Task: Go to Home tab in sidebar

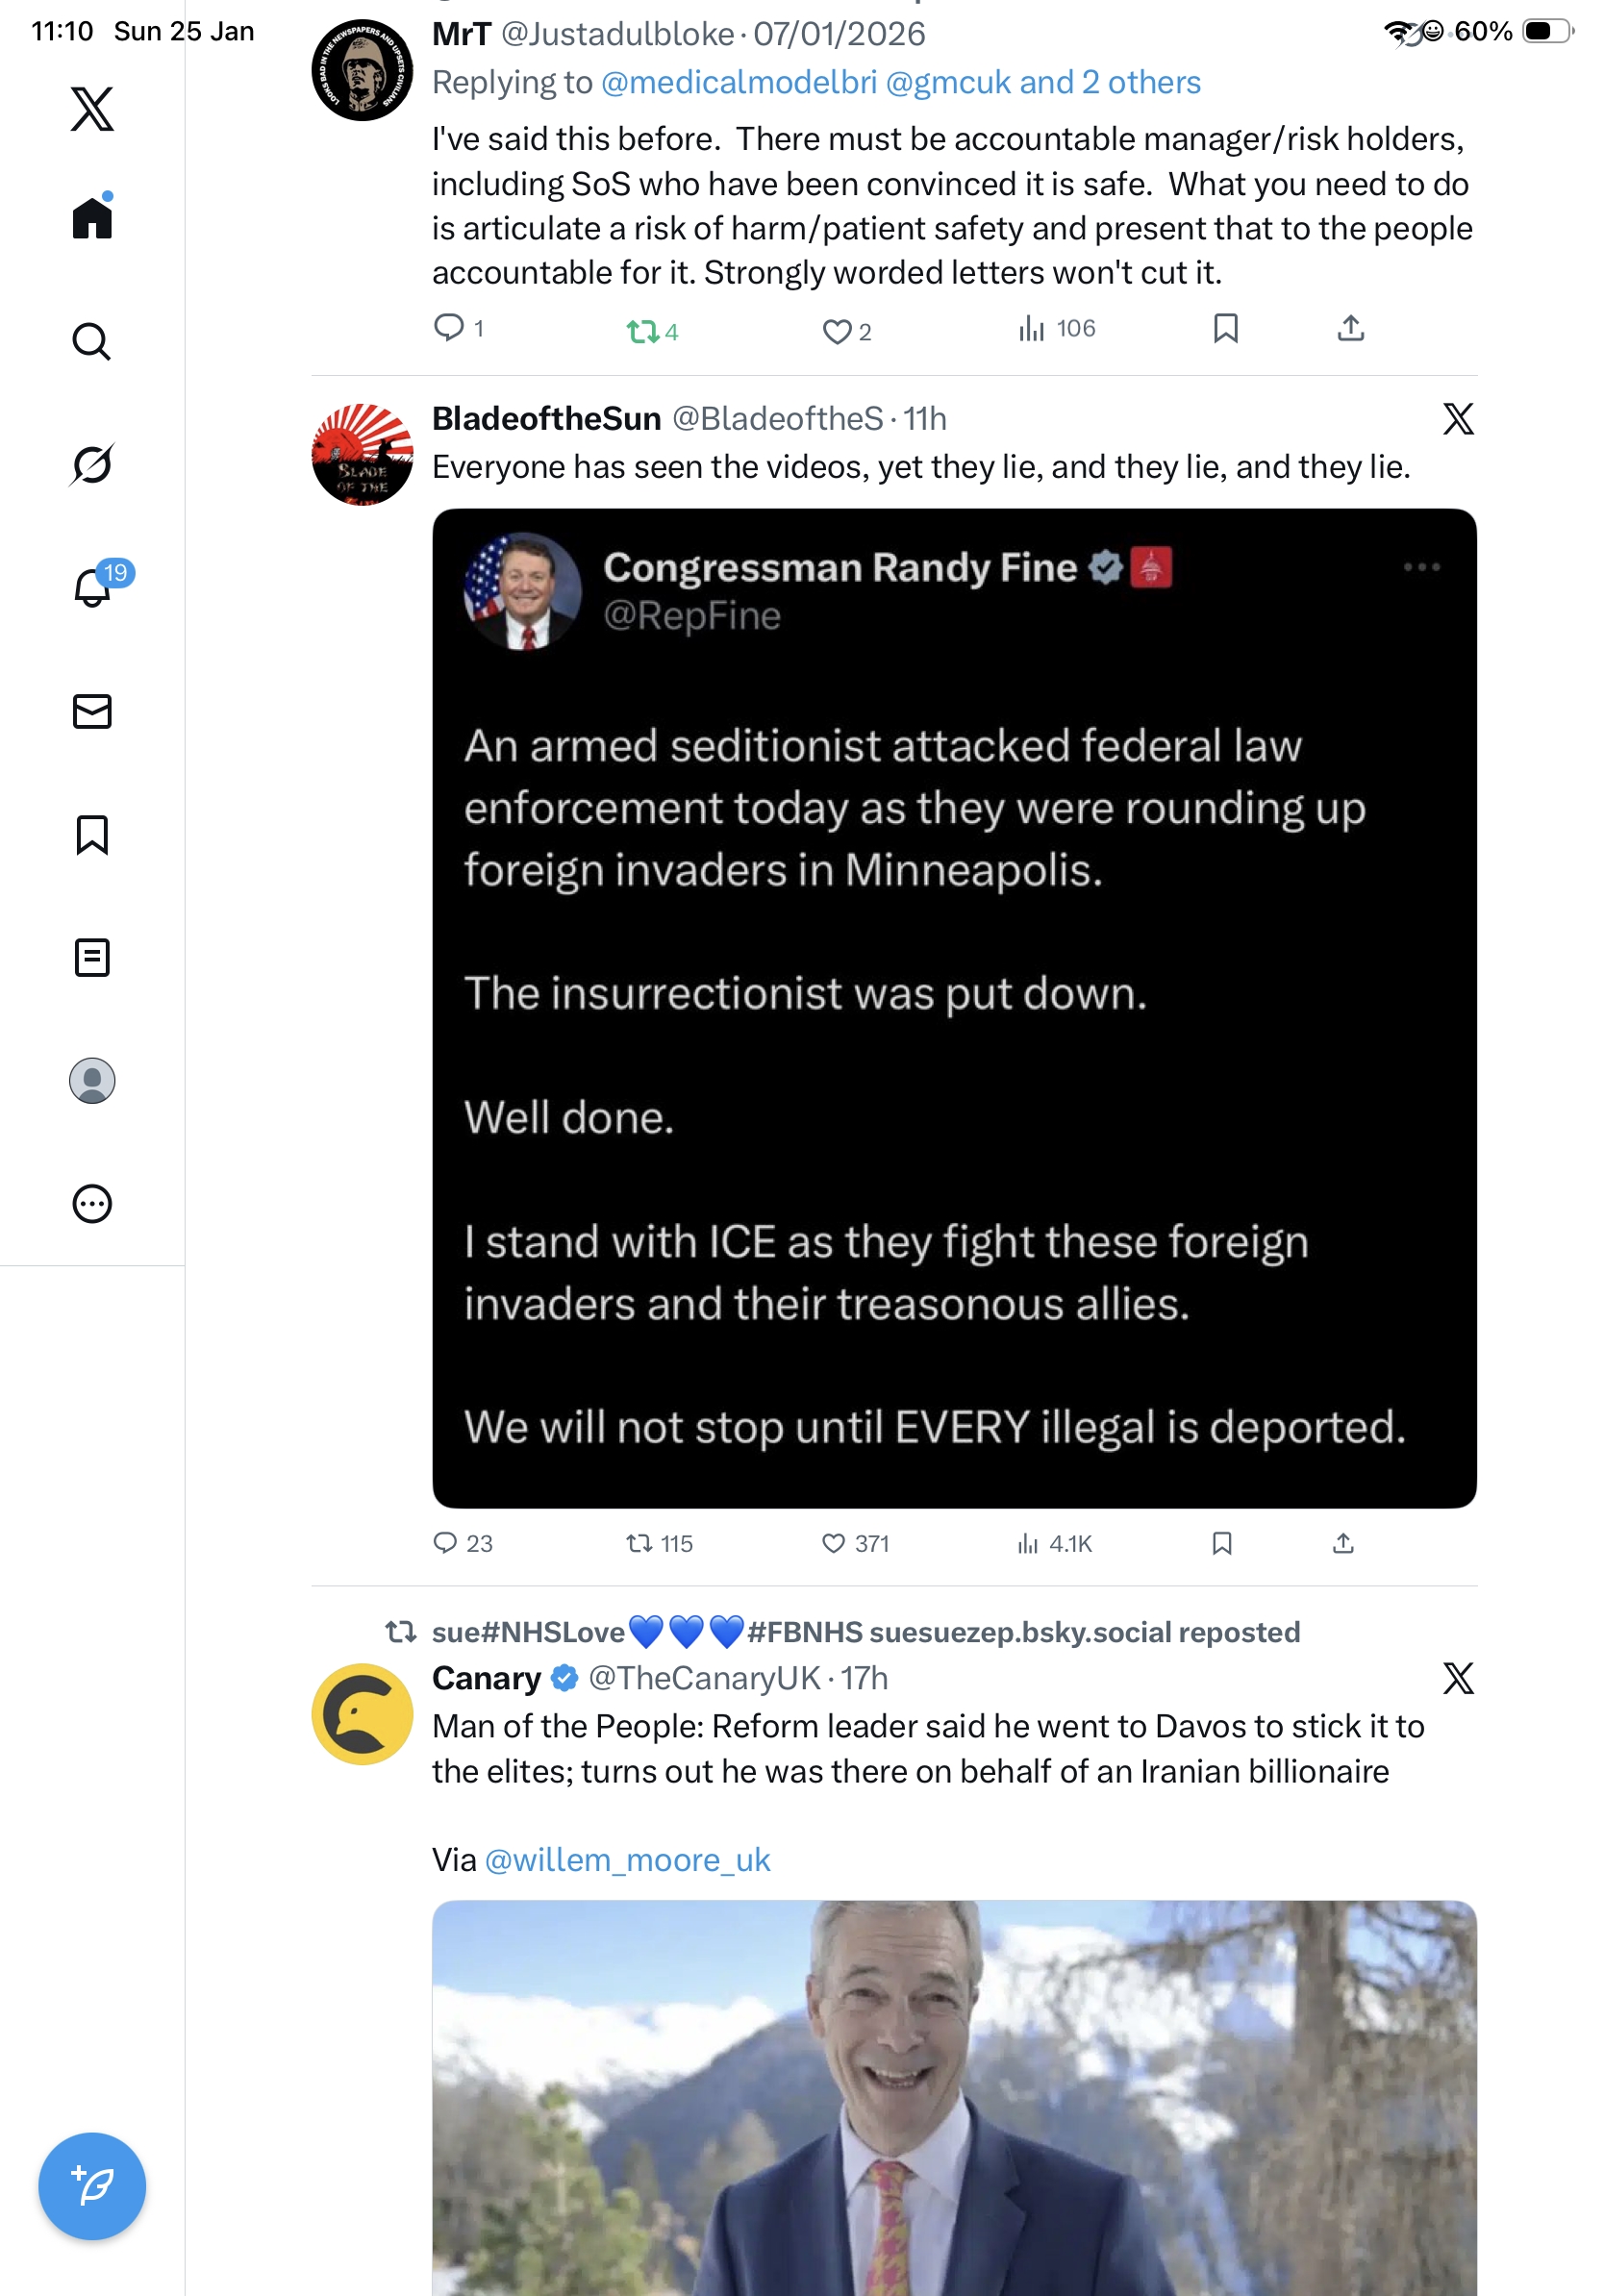Action: click(92, 217)
